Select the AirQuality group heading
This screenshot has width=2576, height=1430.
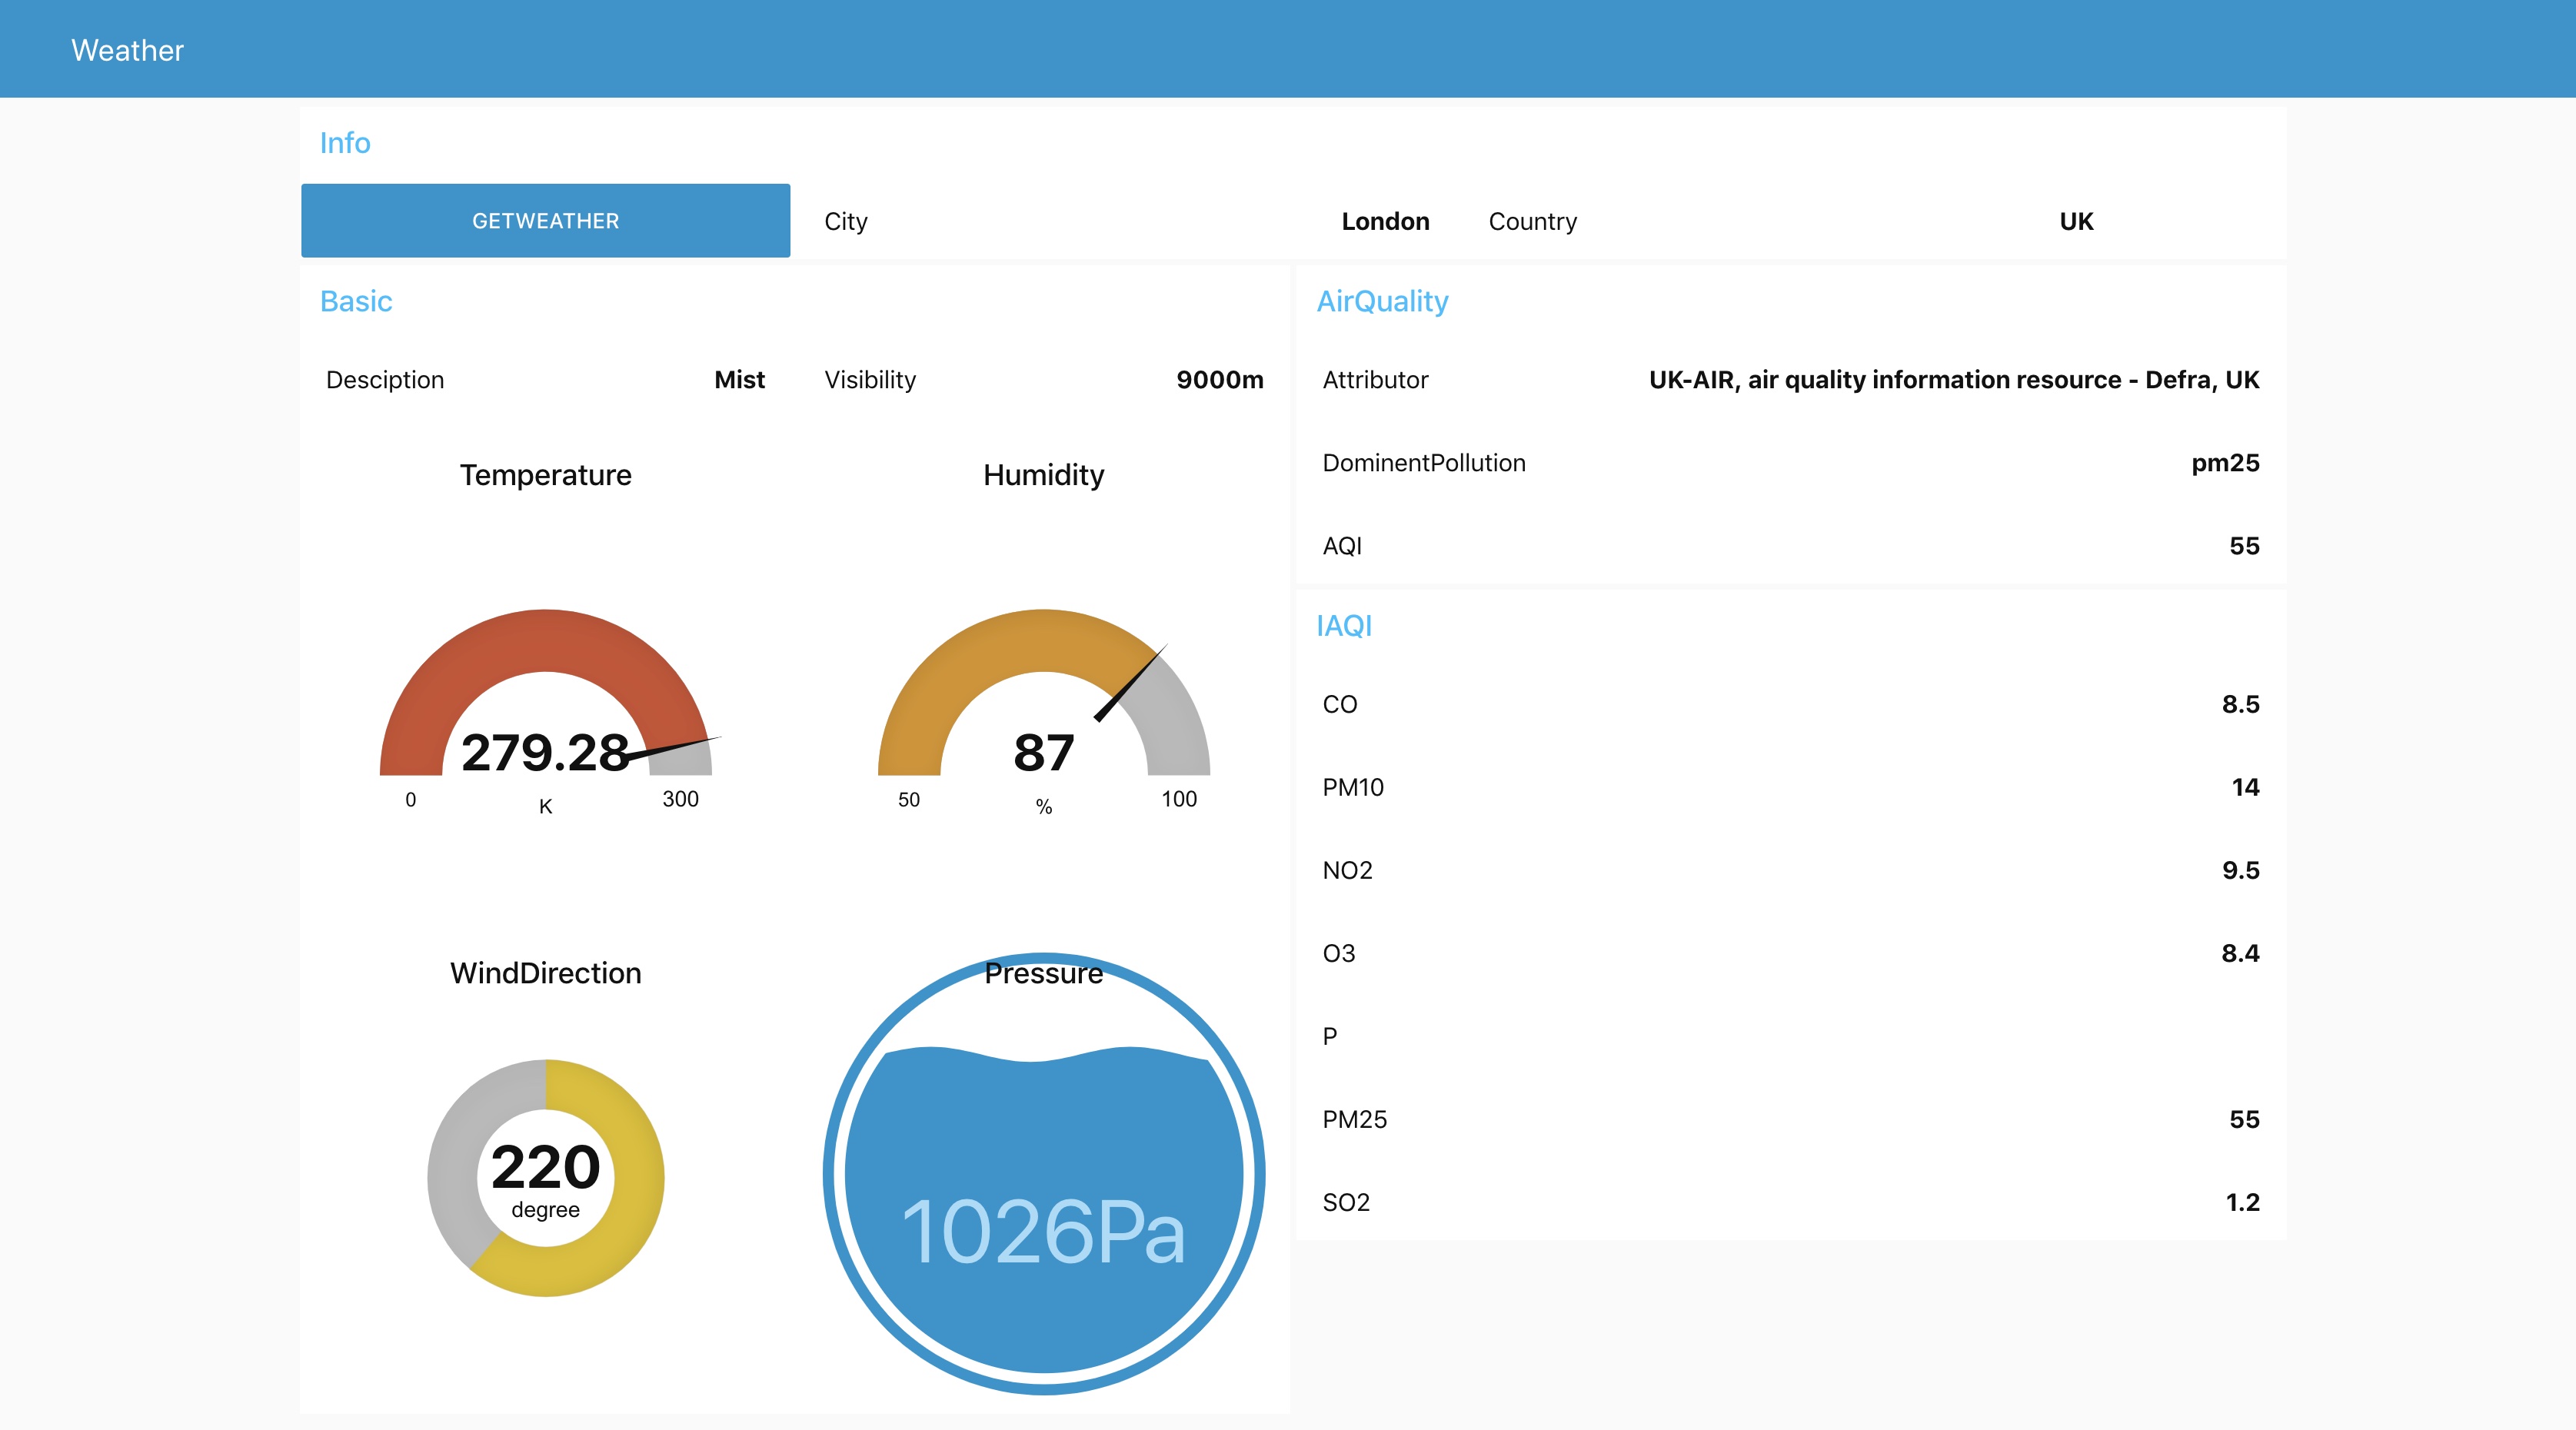[x=1381, y=301]
